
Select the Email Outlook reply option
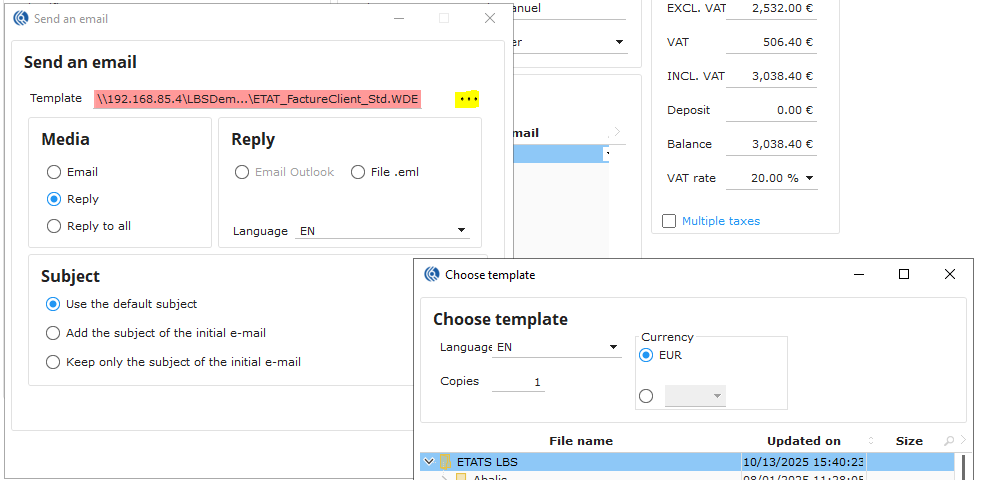(241, 172)
